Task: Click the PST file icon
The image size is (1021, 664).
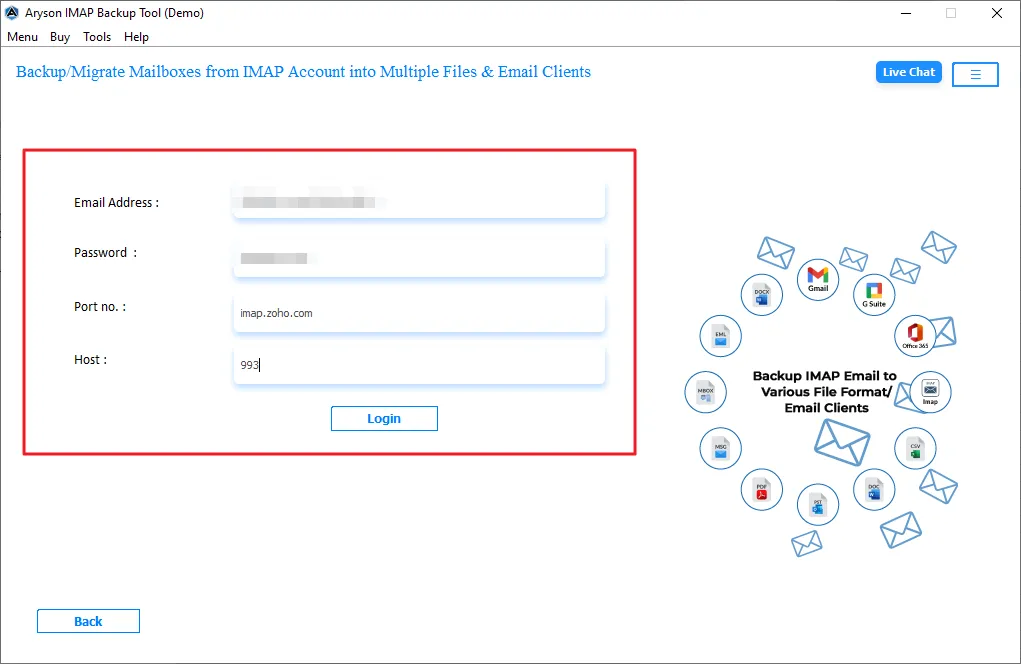Action: pyautogui.click(x=818, y=505)
